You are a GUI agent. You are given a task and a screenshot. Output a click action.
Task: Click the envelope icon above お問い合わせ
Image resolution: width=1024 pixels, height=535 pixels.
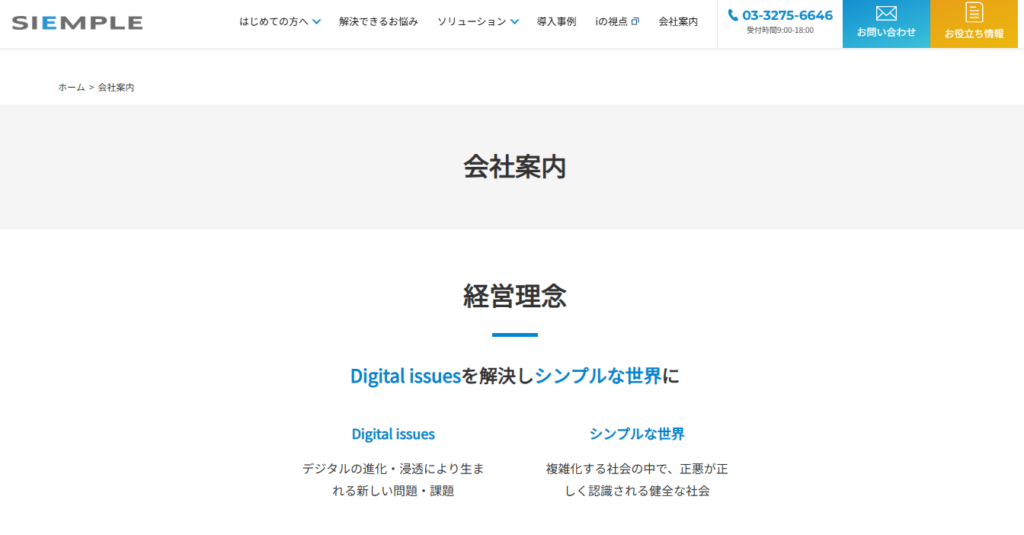886,13
